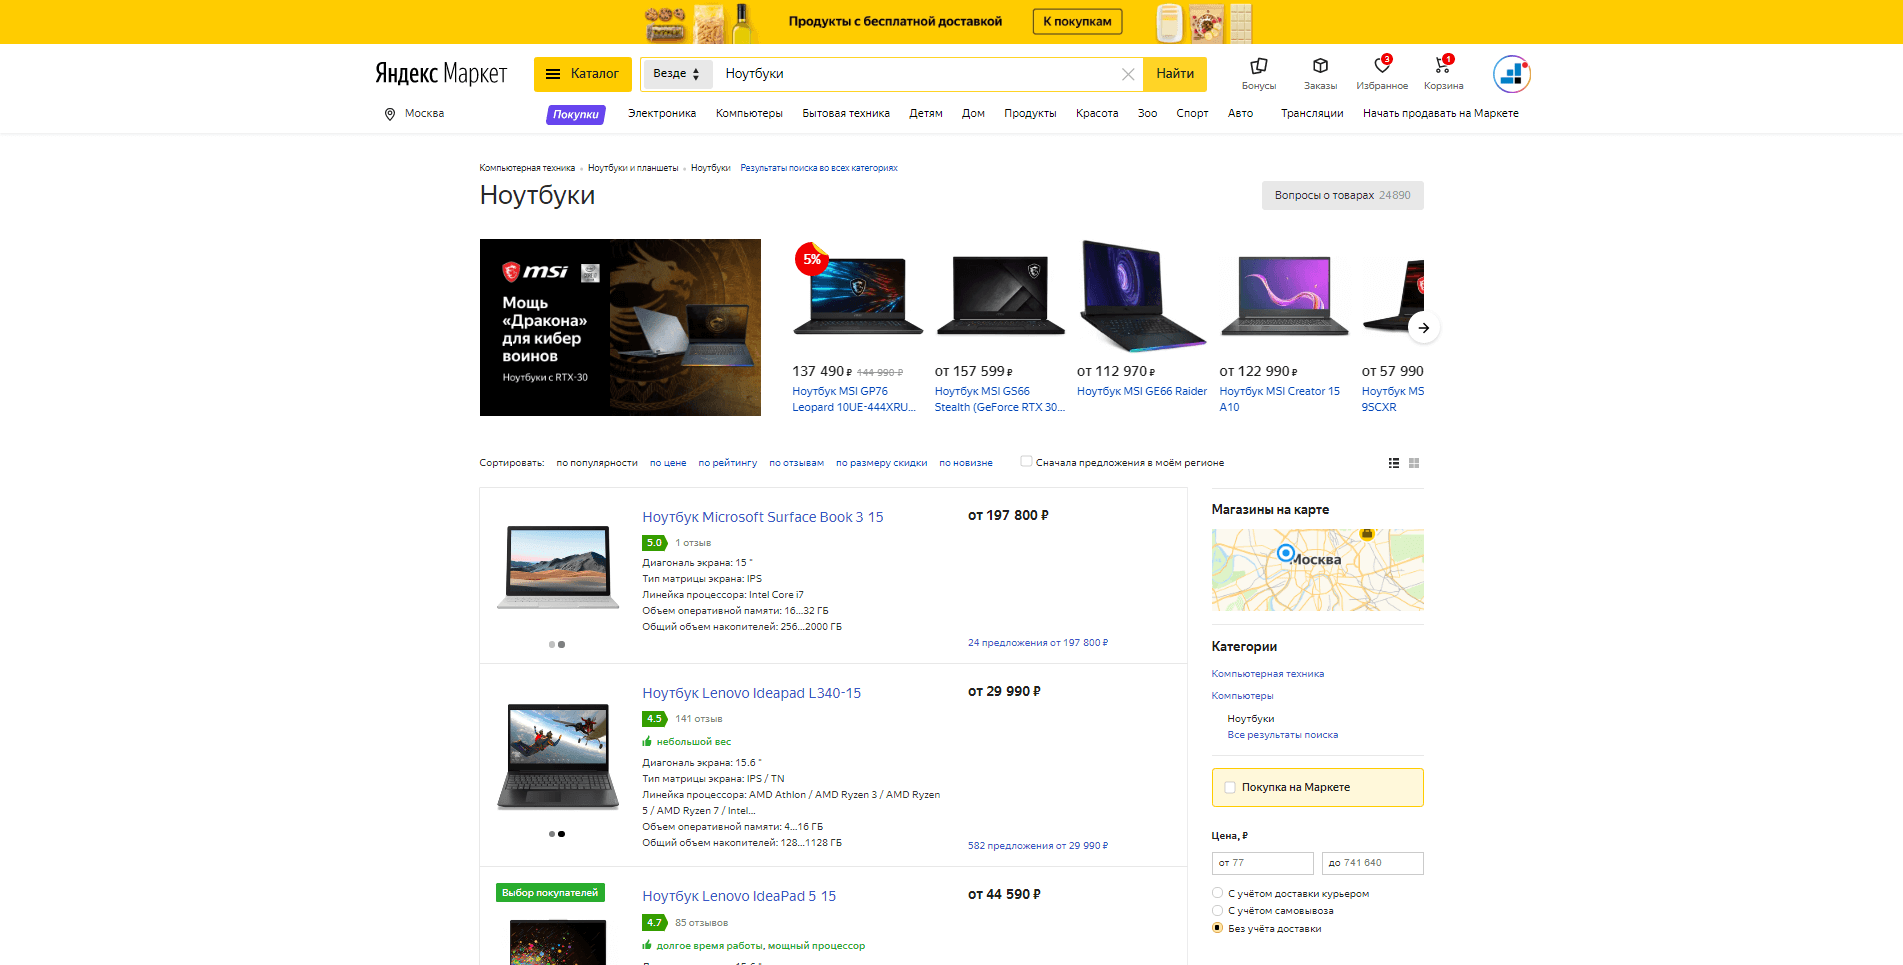This screenshot has height=965, width=1903.
Task: Open the user profile avatar
Action: pos(1511,74)
